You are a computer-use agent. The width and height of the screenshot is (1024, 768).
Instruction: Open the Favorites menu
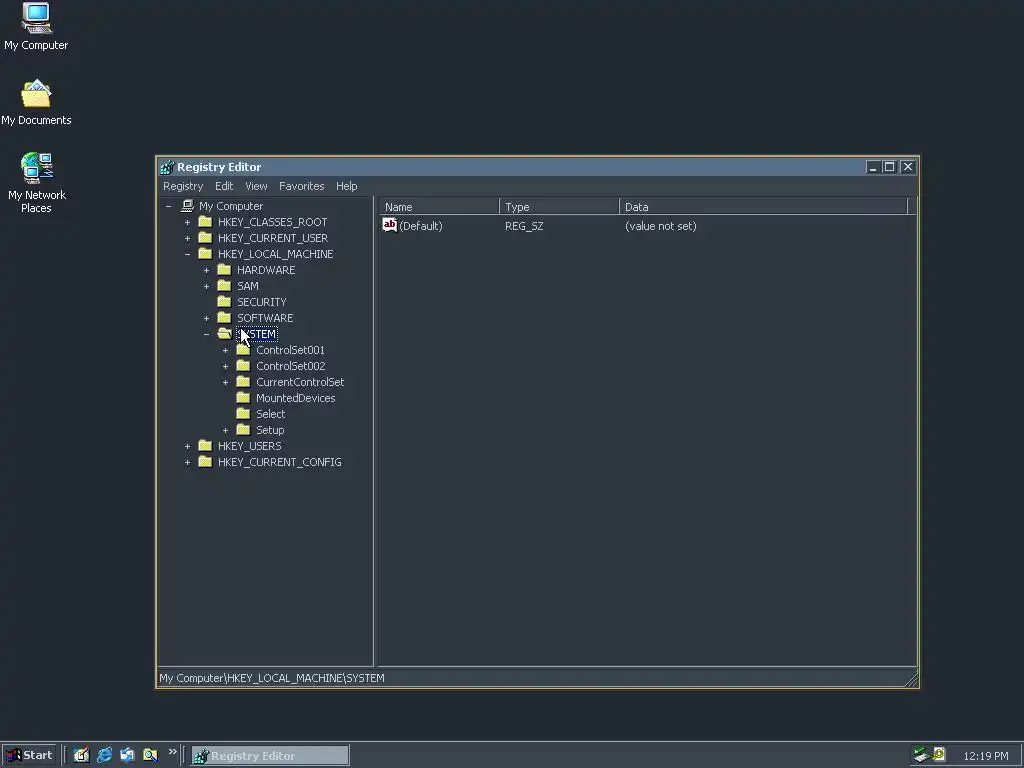pos(301,186)
